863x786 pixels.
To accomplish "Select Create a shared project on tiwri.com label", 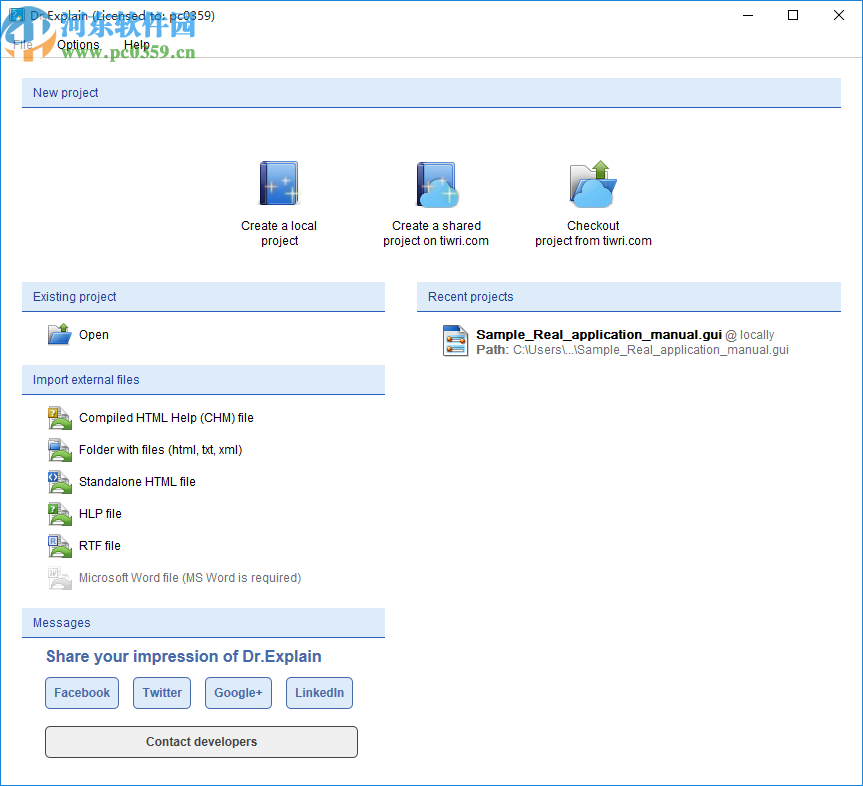I will (436, 233).
